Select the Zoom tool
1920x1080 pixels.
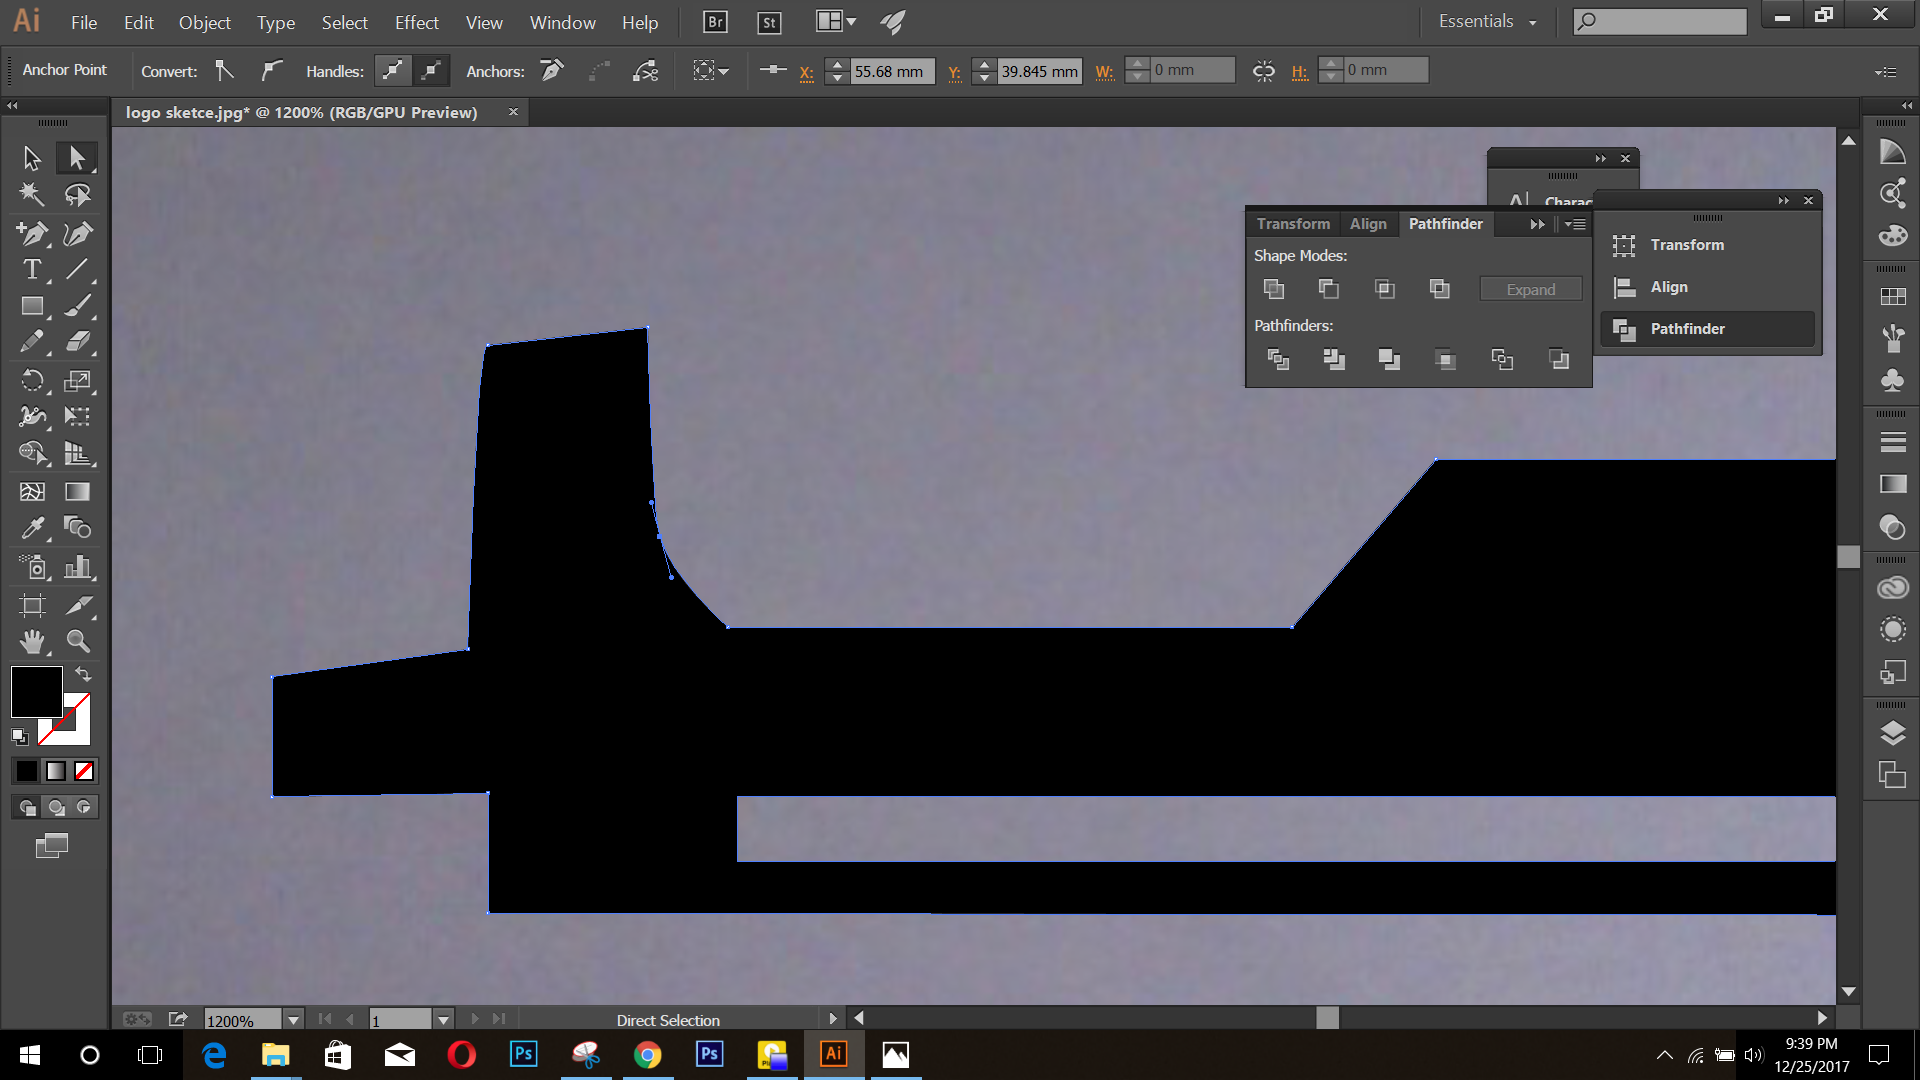click(x=77, y=641)
